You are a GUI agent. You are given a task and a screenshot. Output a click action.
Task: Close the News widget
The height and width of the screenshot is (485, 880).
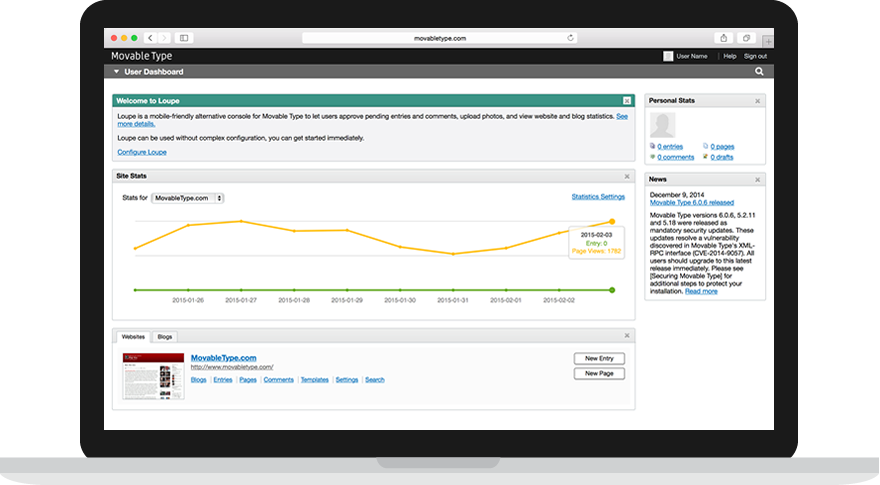758,180
